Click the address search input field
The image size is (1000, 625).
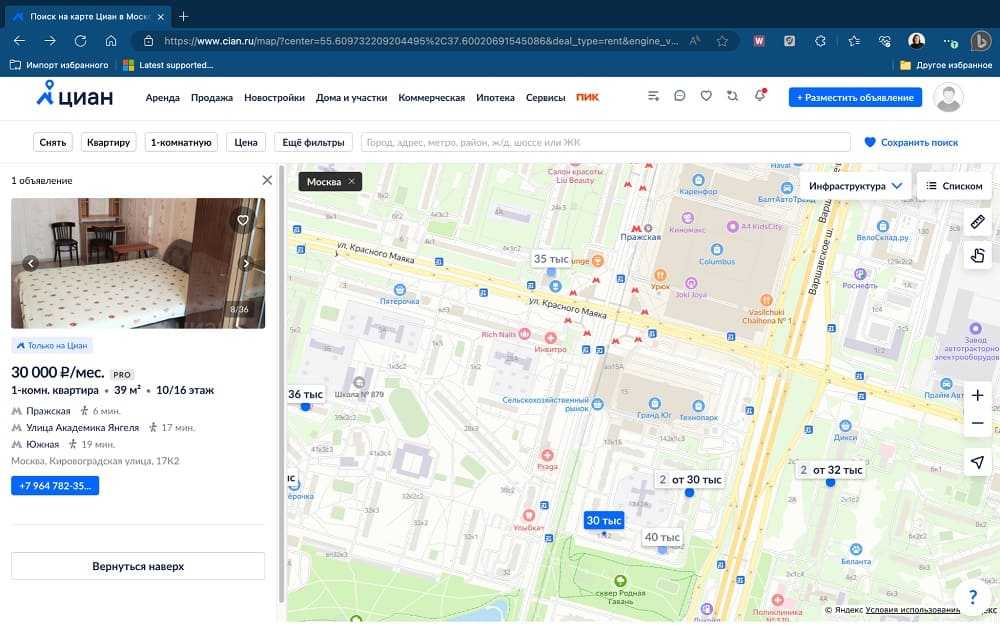coord(604,142)
